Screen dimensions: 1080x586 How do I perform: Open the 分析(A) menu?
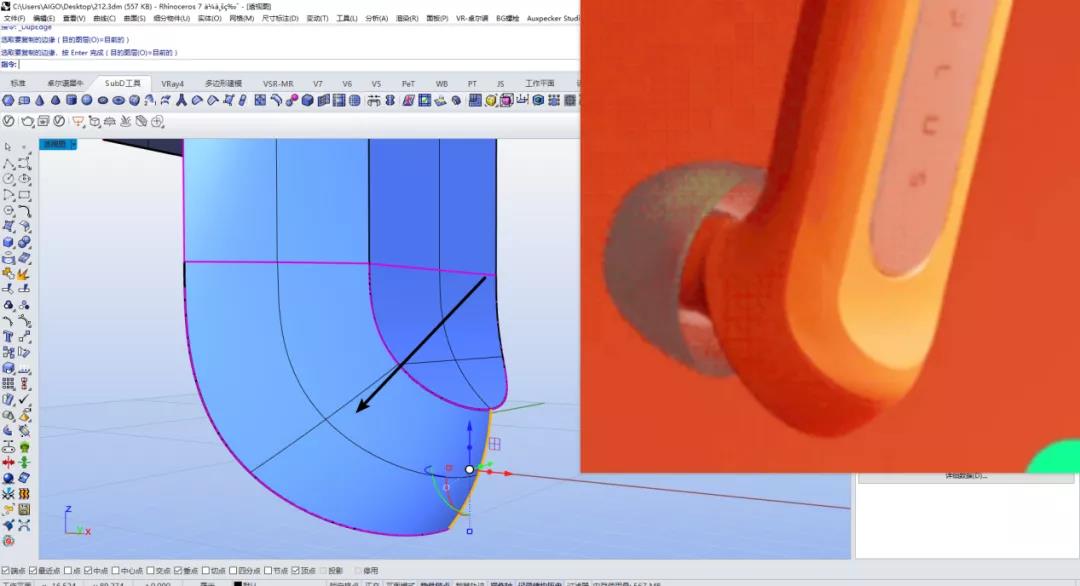(x=376, y=19)
